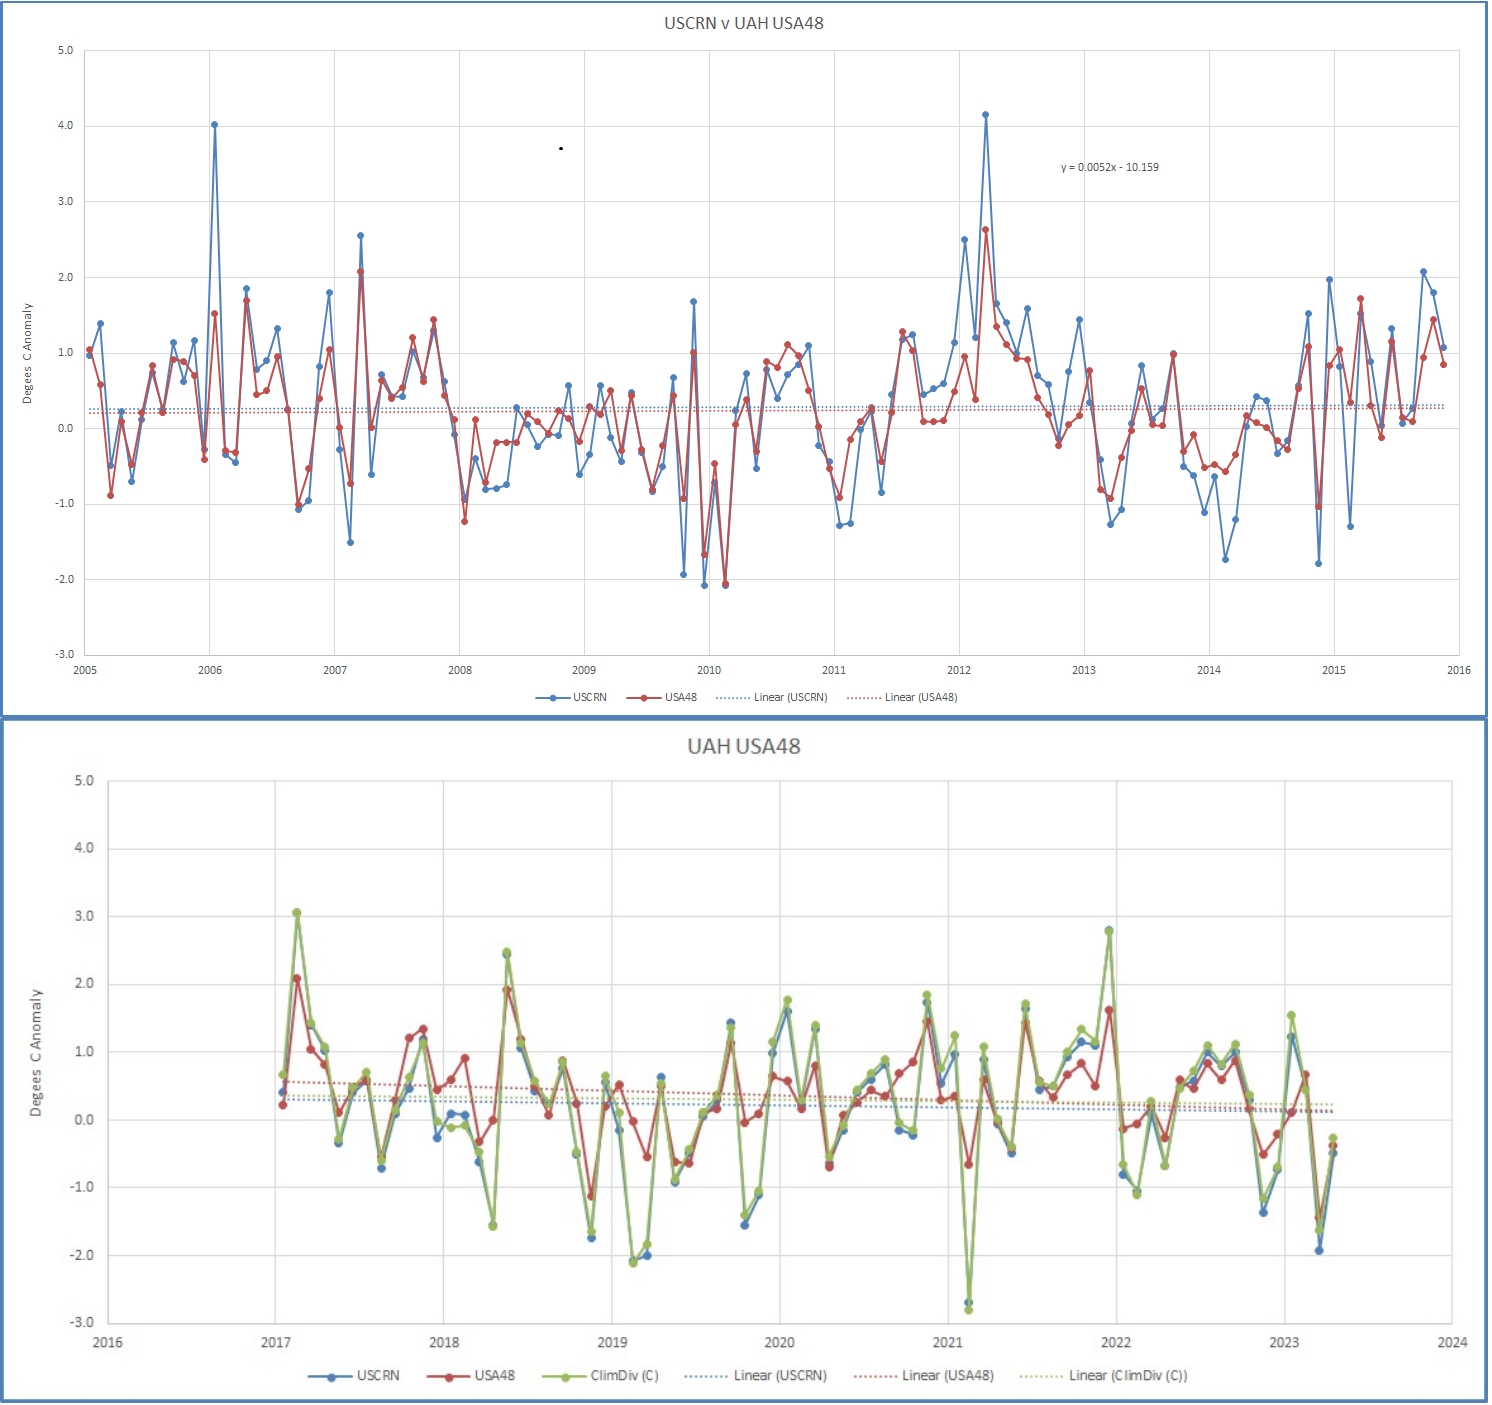Select the top chart's vertical axis title
The width and height of the screenshot is (1492, 1405).
point(28,353)
